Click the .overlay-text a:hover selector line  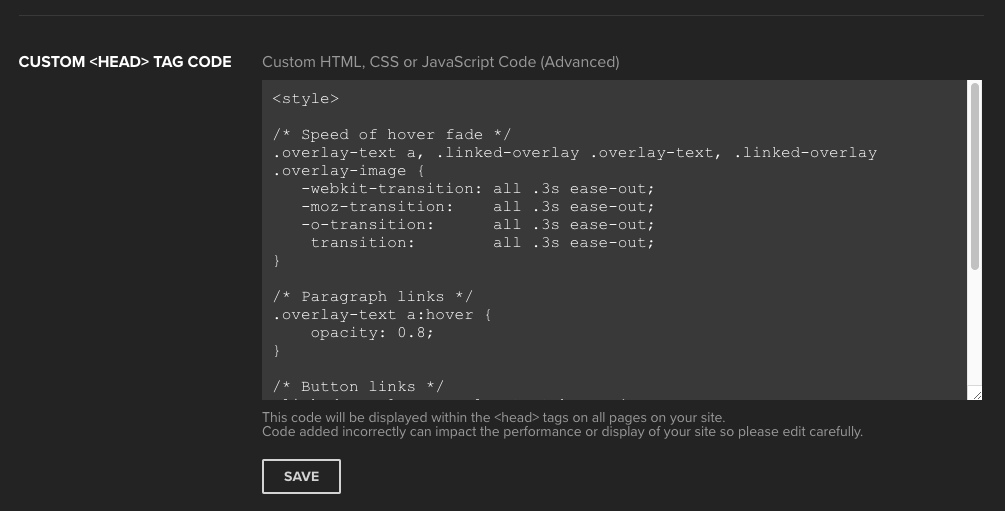pos(382,315)
